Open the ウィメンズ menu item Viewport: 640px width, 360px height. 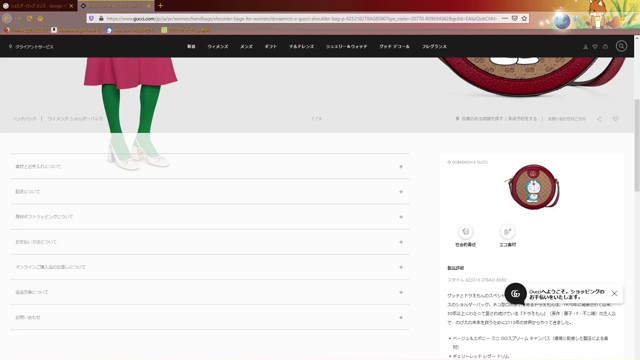point(218,47)
